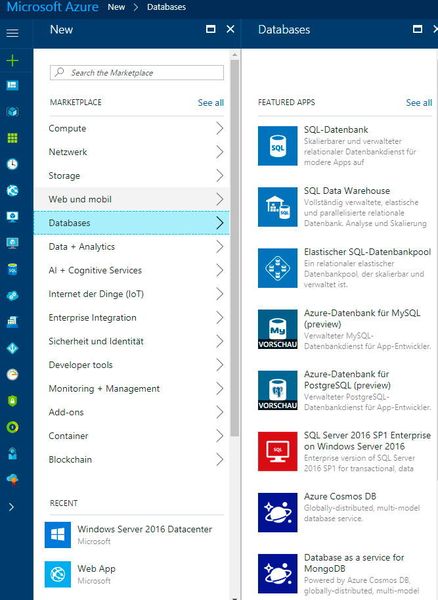438x600 pixels.
Task: Open Azure Cosmos DB title link
Action: pyautogui.click(x=340, y=496)
